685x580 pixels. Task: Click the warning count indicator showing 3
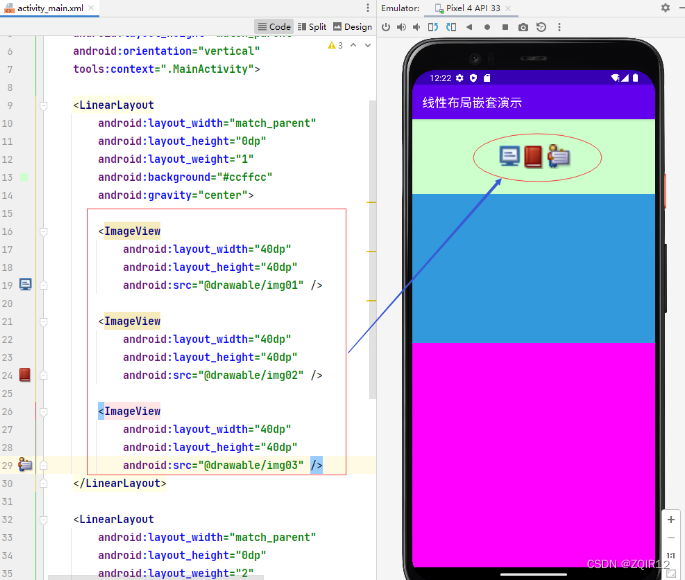click(335, 45)
